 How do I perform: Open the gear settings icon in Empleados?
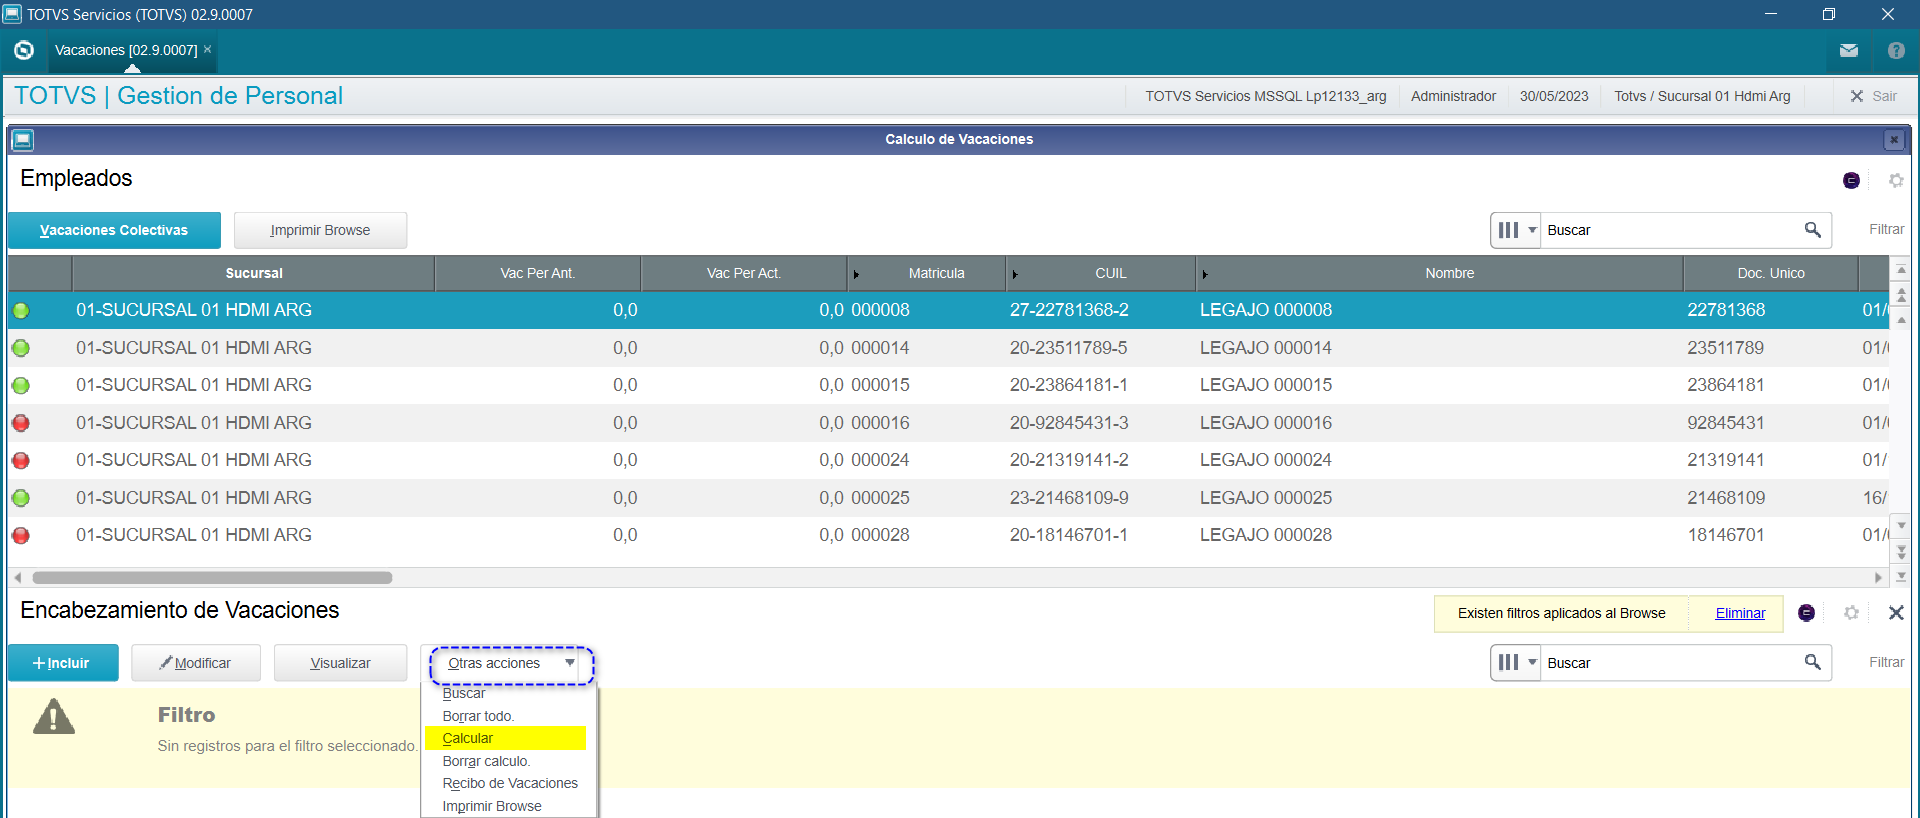[1895, 181]
